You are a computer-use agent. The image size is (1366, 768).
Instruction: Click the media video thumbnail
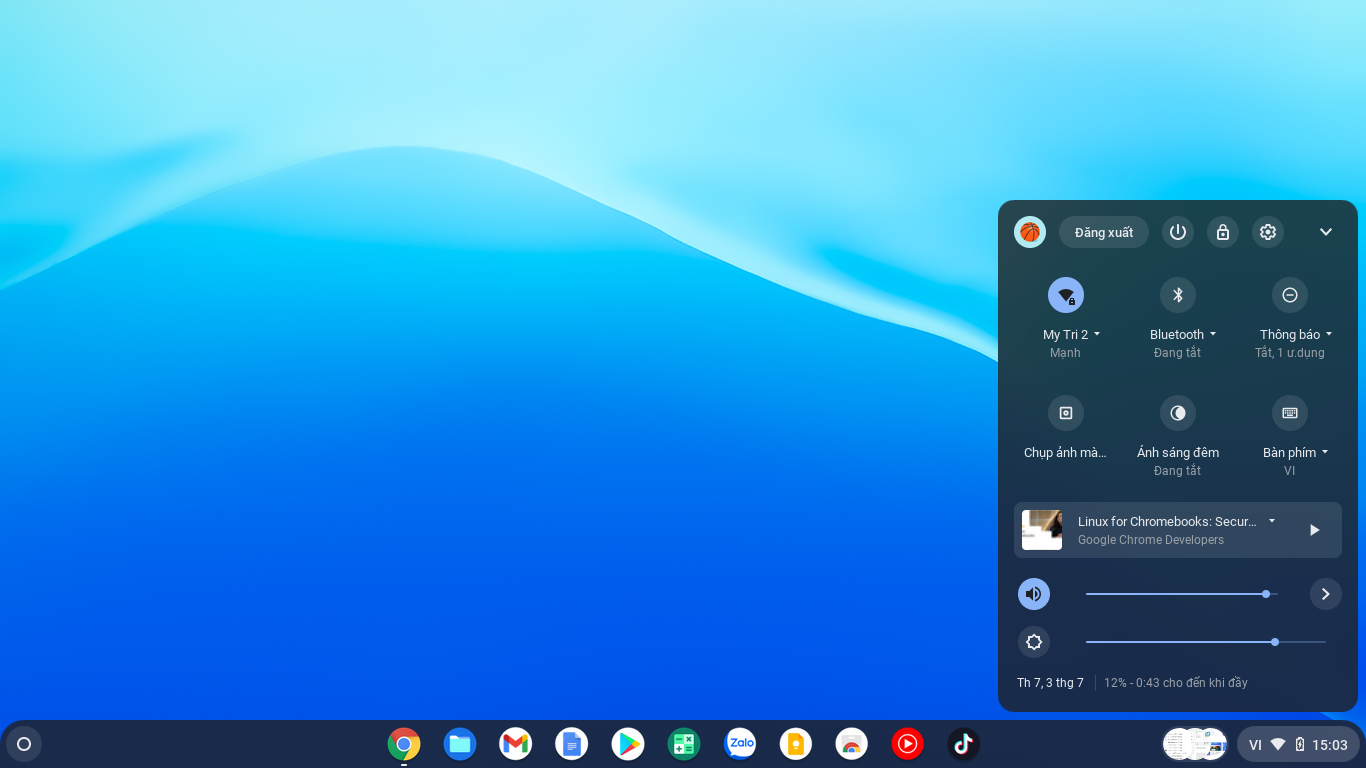click(1042, 530)
